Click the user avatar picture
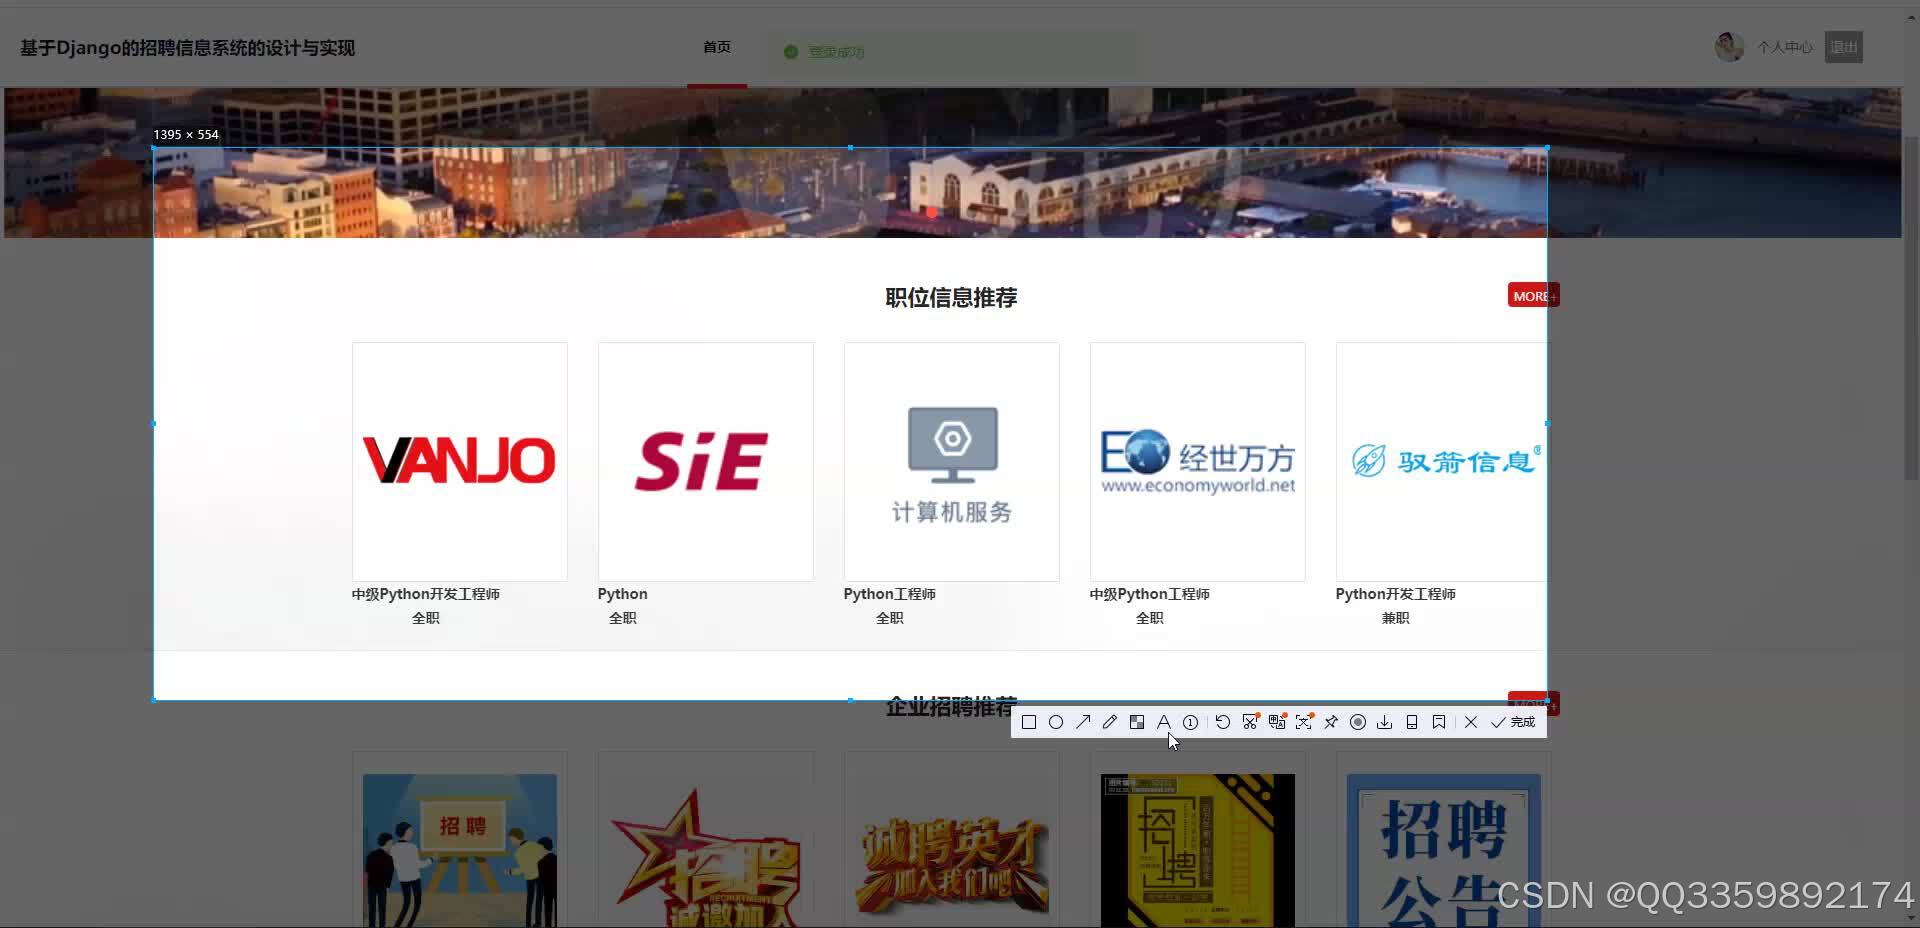Screen dimensions: 1920x928 pos(1729,47)
